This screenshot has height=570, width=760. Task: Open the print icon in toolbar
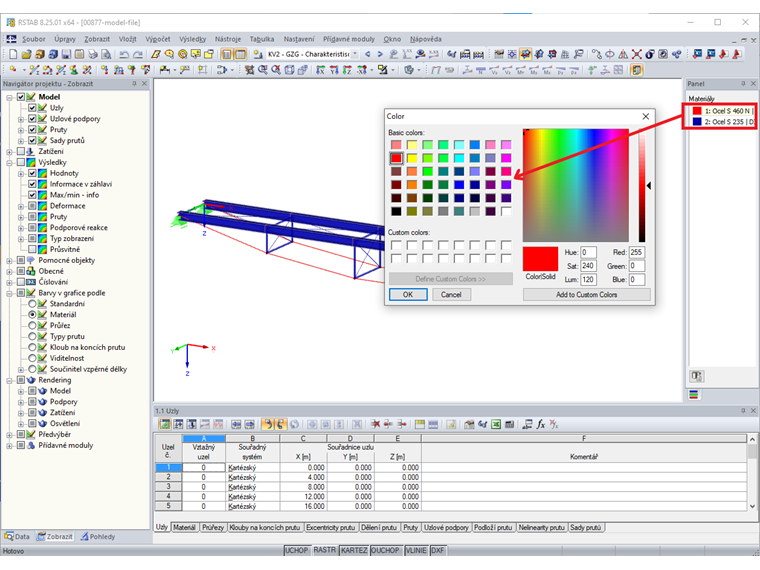pyautogui.click(x=93, y=54)
